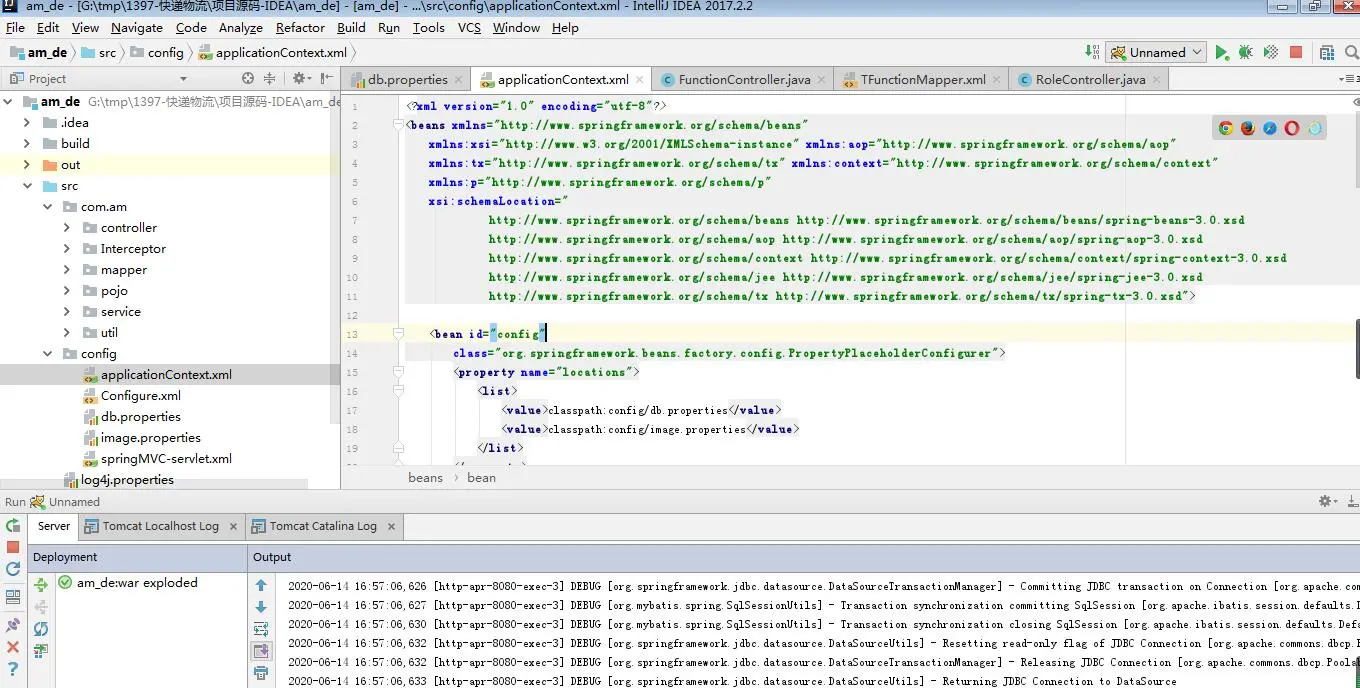Toggle soft-wrap in the Output console

(261, 629)
